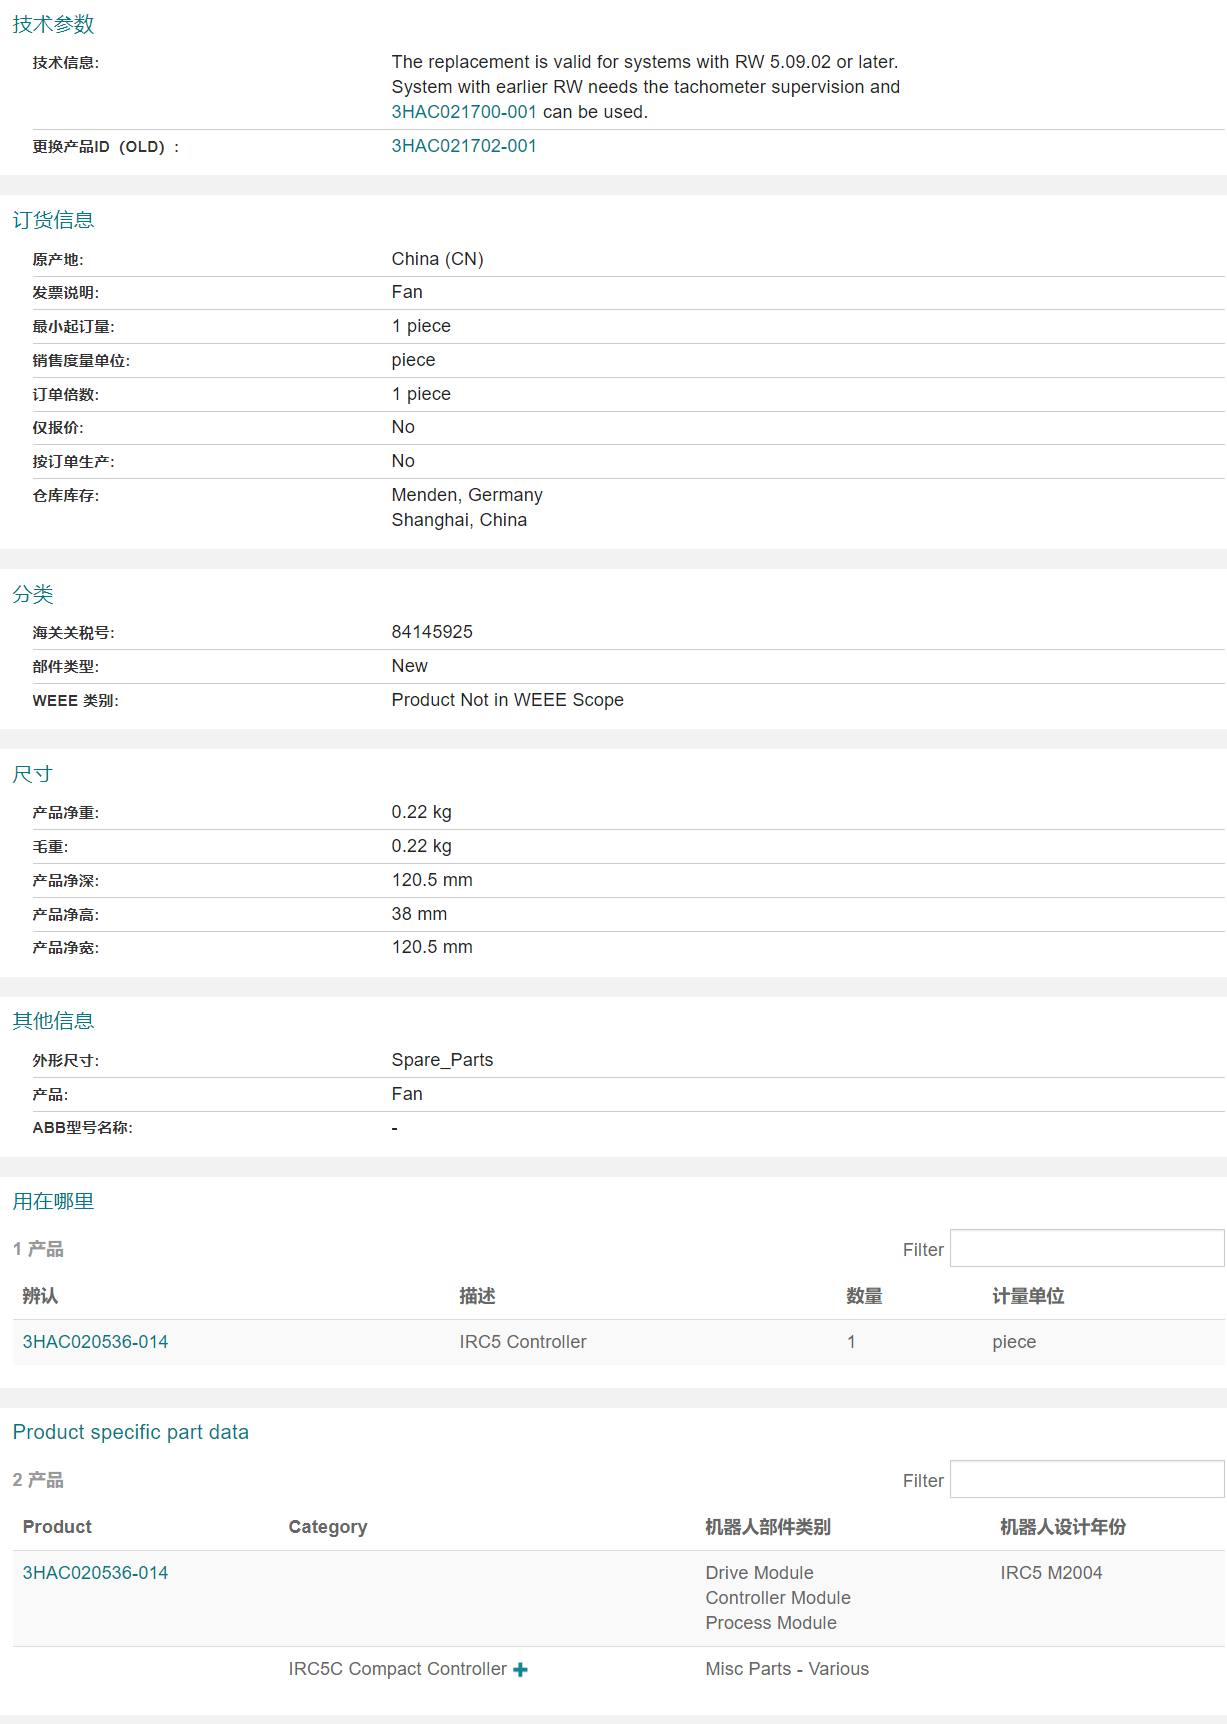Sort by the 辨认 column header
The width and height of the screenshot is (1227, 1724).
point(40,1296)
